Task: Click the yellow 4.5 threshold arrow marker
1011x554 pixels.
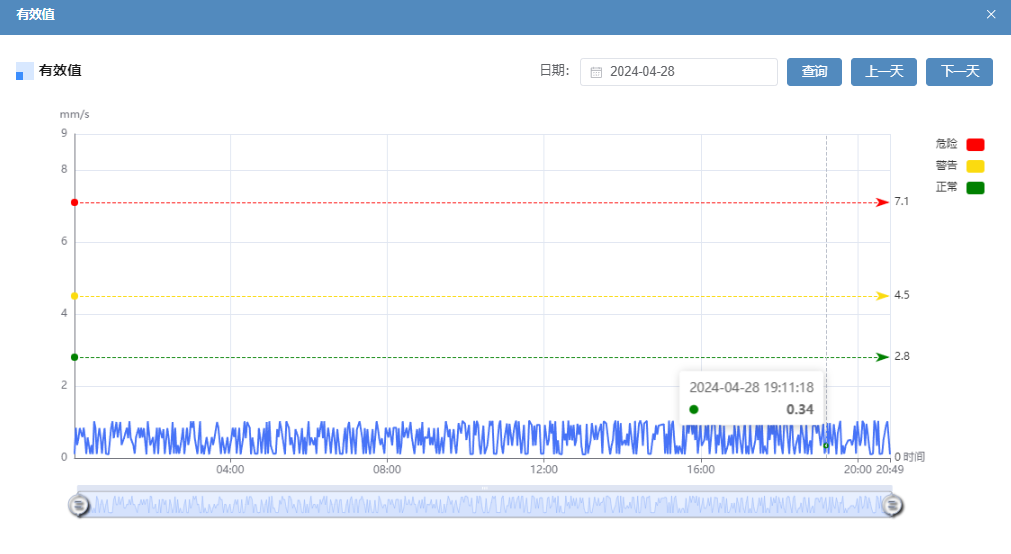Action: pos(882,296)
